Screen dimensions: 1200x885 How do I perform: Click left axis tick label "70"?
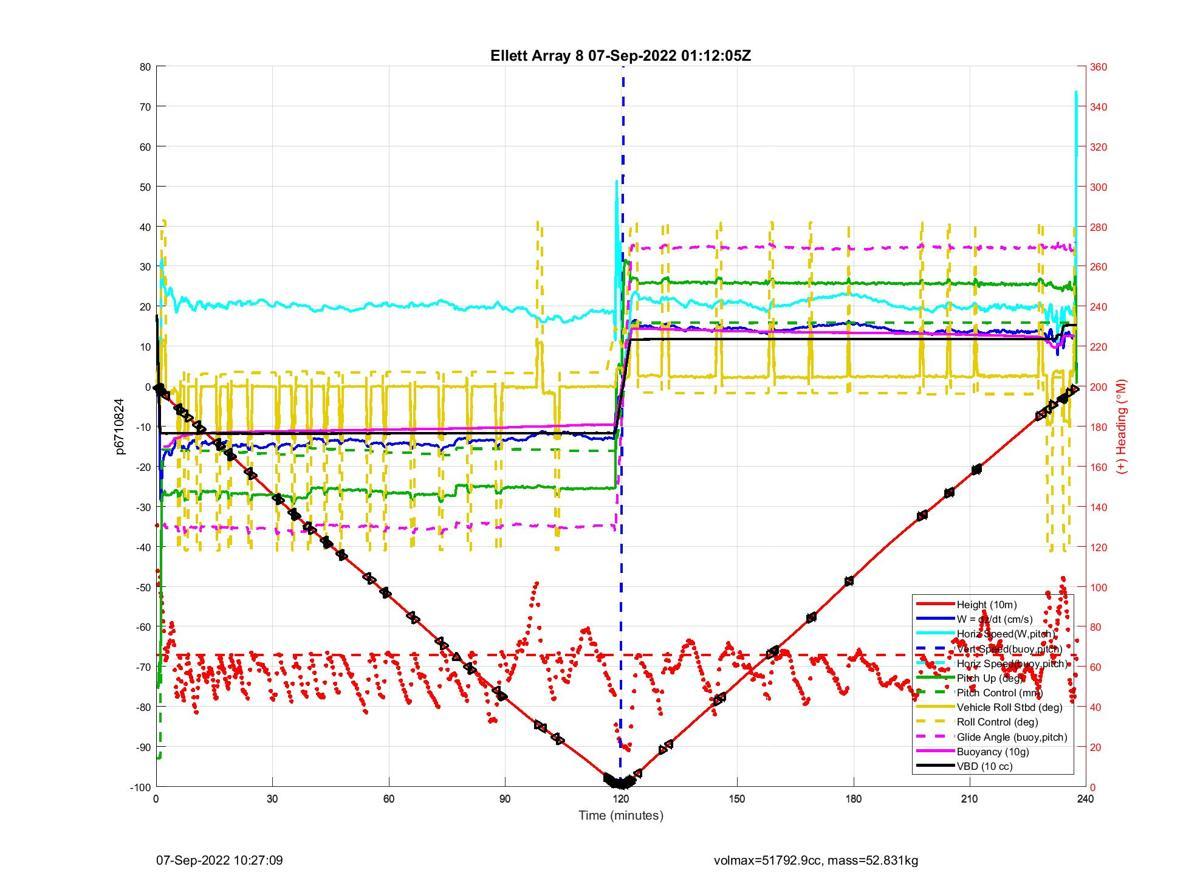click(x=145, y=107)
